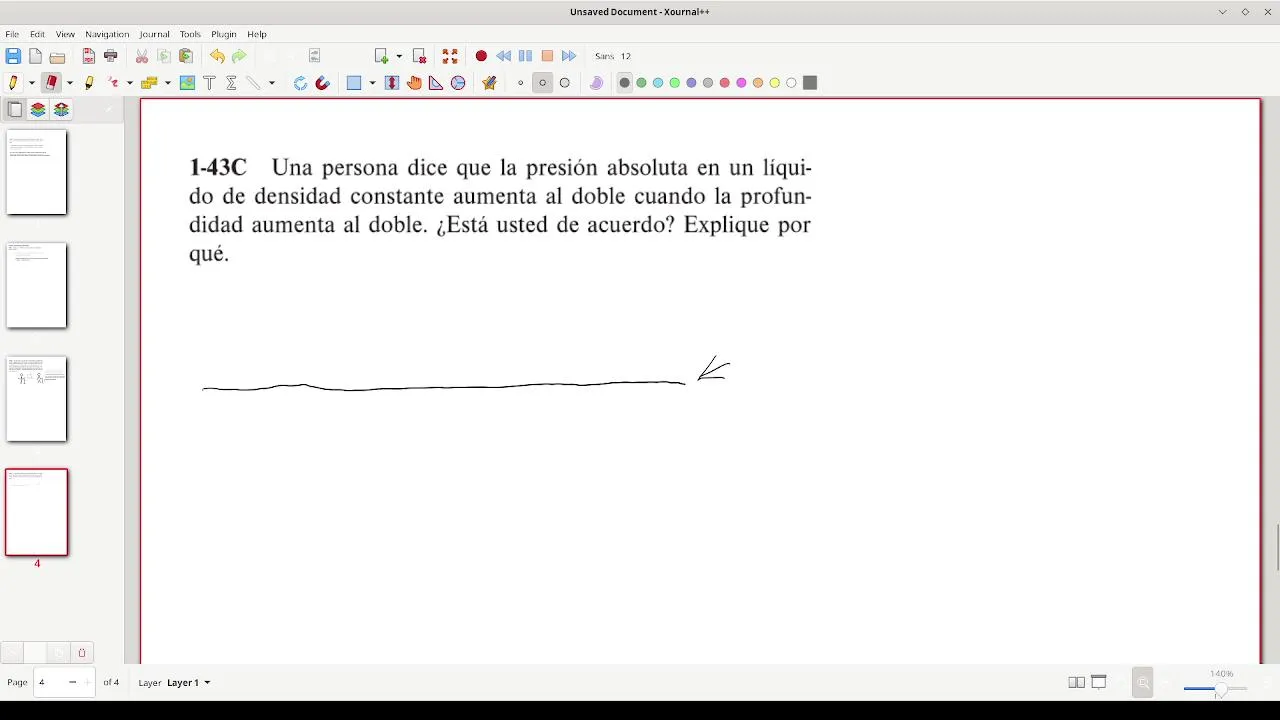The height and width of the screenshot is (720, 1280).
Task: Pause audio playback
Action: 525,56
